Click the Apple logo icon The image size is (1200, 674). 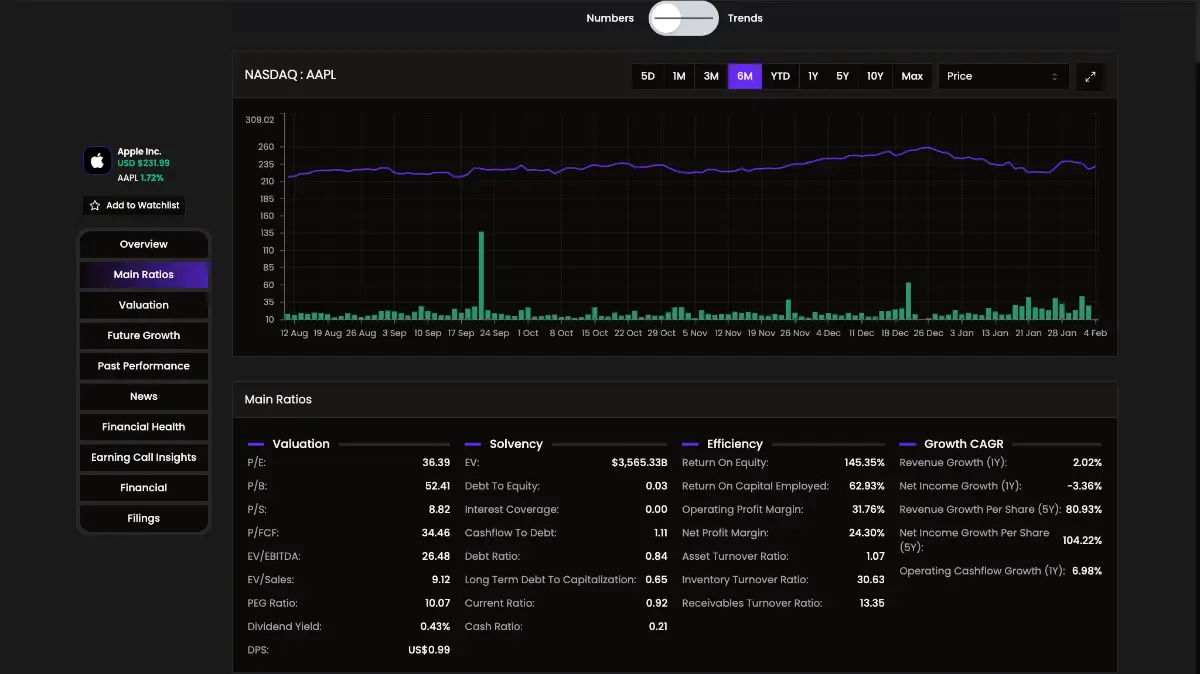click(97, 160)
